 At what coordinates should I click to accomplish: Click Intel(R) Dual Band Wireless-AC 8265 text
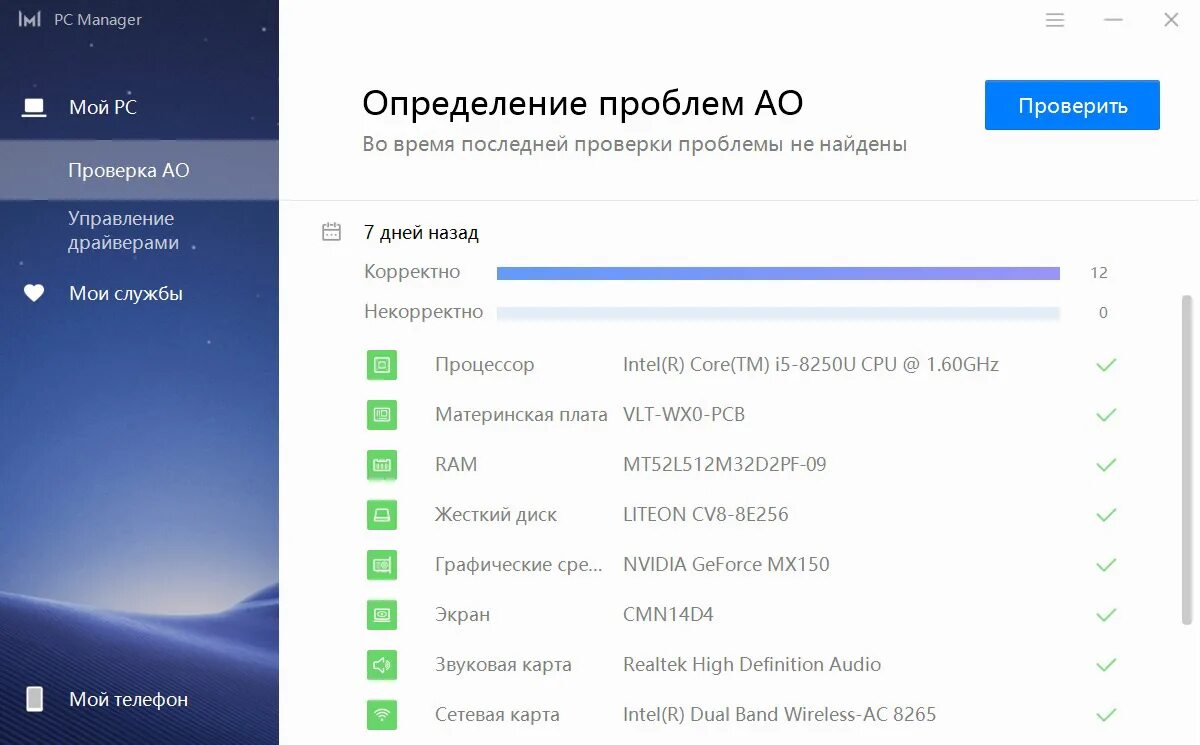[x=780, y=714]
